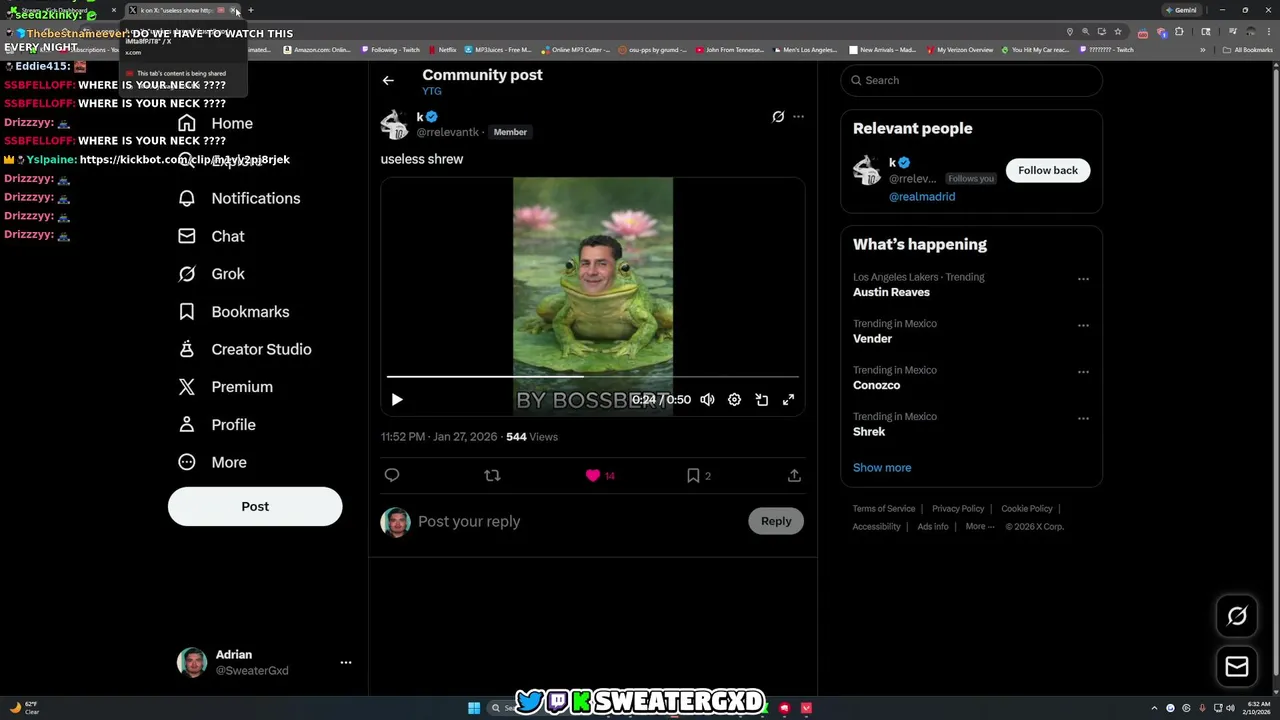Click the Profile person icon

[187, 425]
